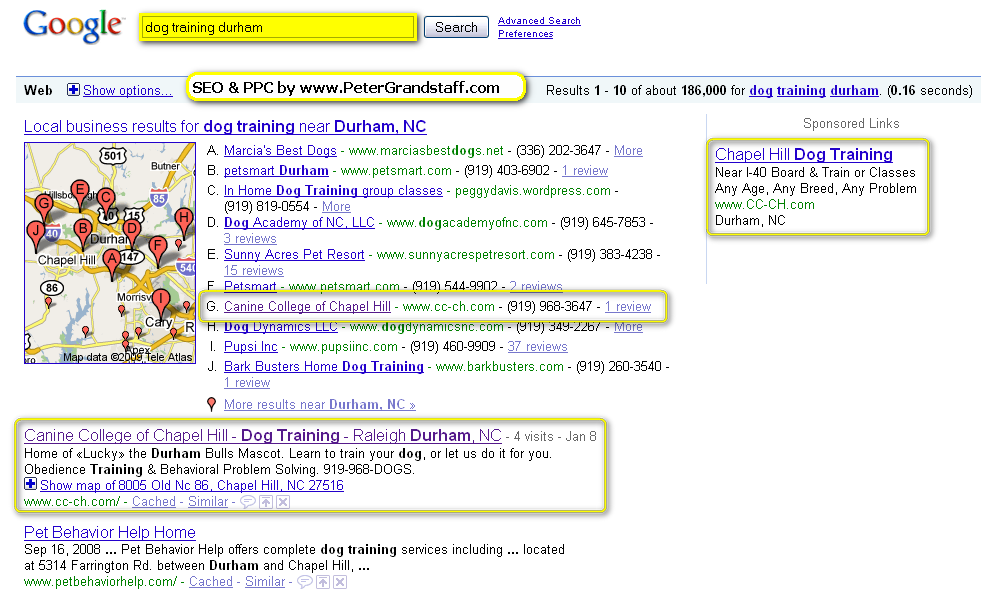The image size is (997, 598).
Task: Click map marker G
Action: pyautogui.click(x=43, y=207)
